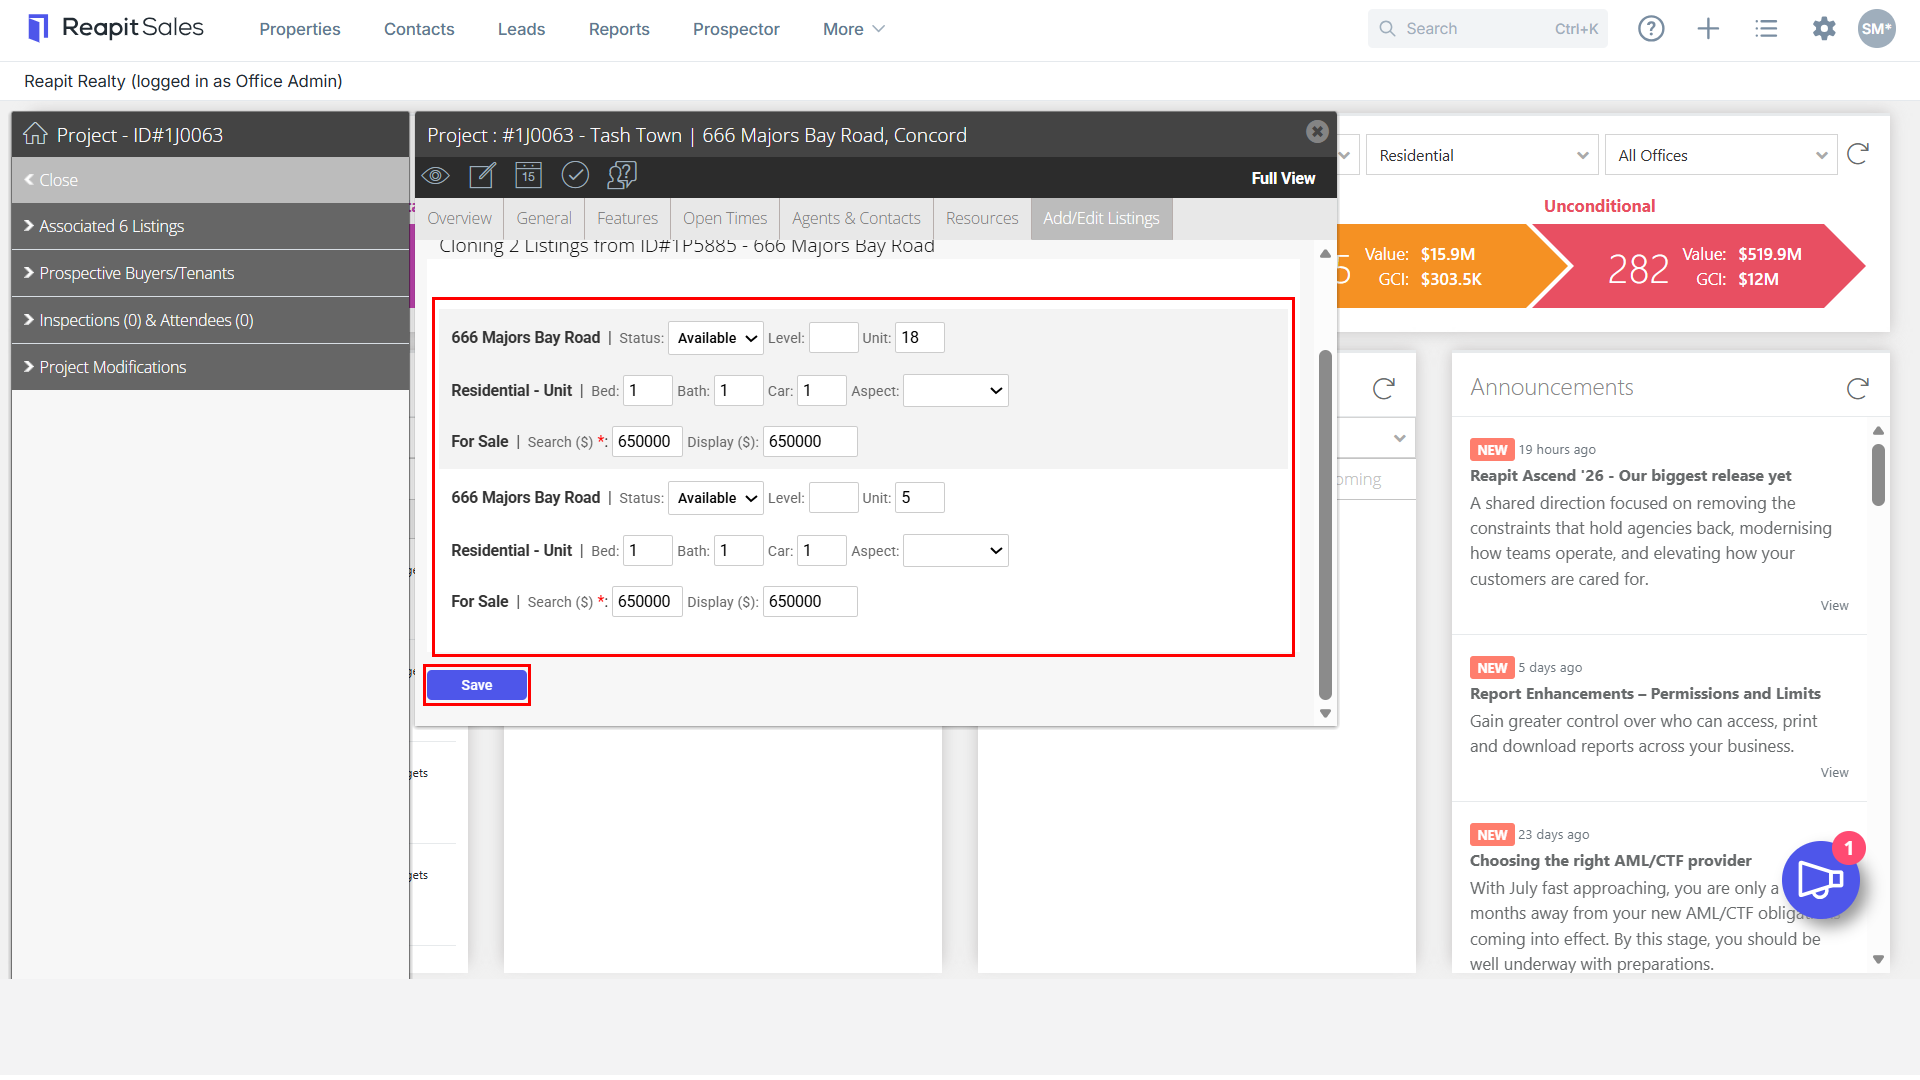Click the calendar icon in project toolbar
The height and width of the screenshot is (1080, 1920).
[x=528, y=176]
